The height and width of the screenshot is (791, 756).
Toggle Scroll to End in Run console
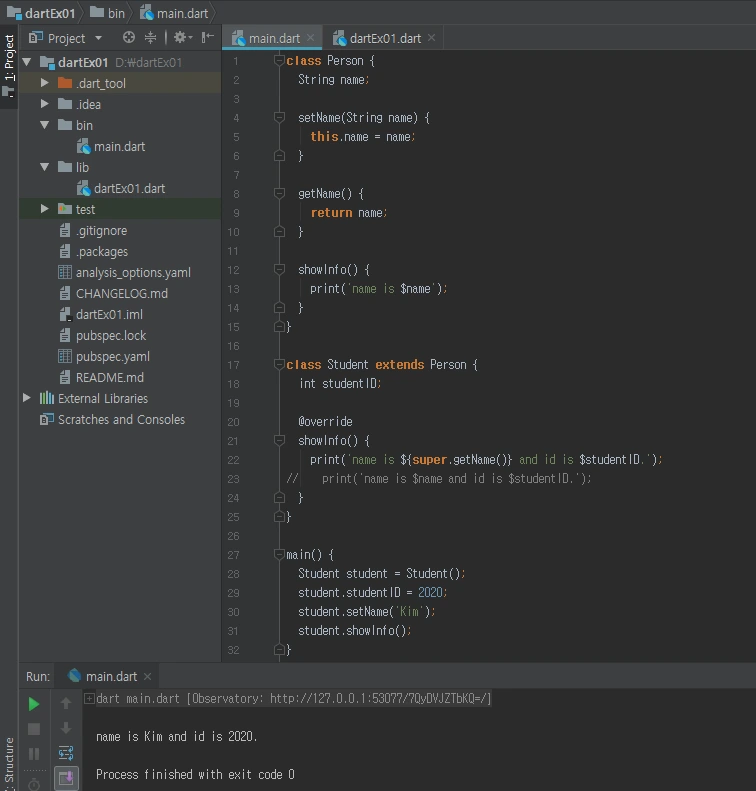click(66, 777)
